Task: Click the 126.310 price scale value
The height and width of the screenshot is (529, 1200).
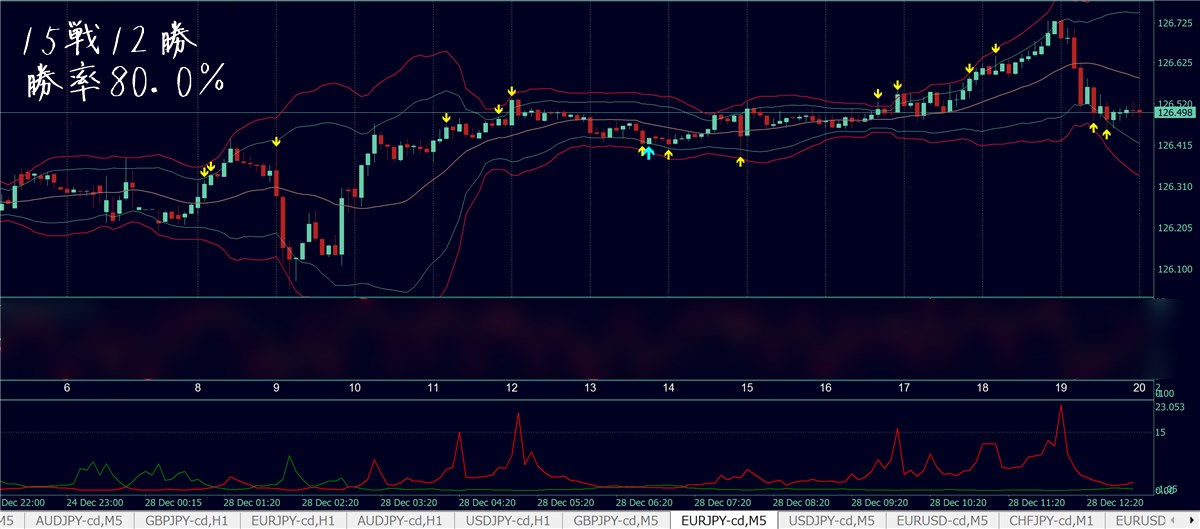Action: (1174, 187)
